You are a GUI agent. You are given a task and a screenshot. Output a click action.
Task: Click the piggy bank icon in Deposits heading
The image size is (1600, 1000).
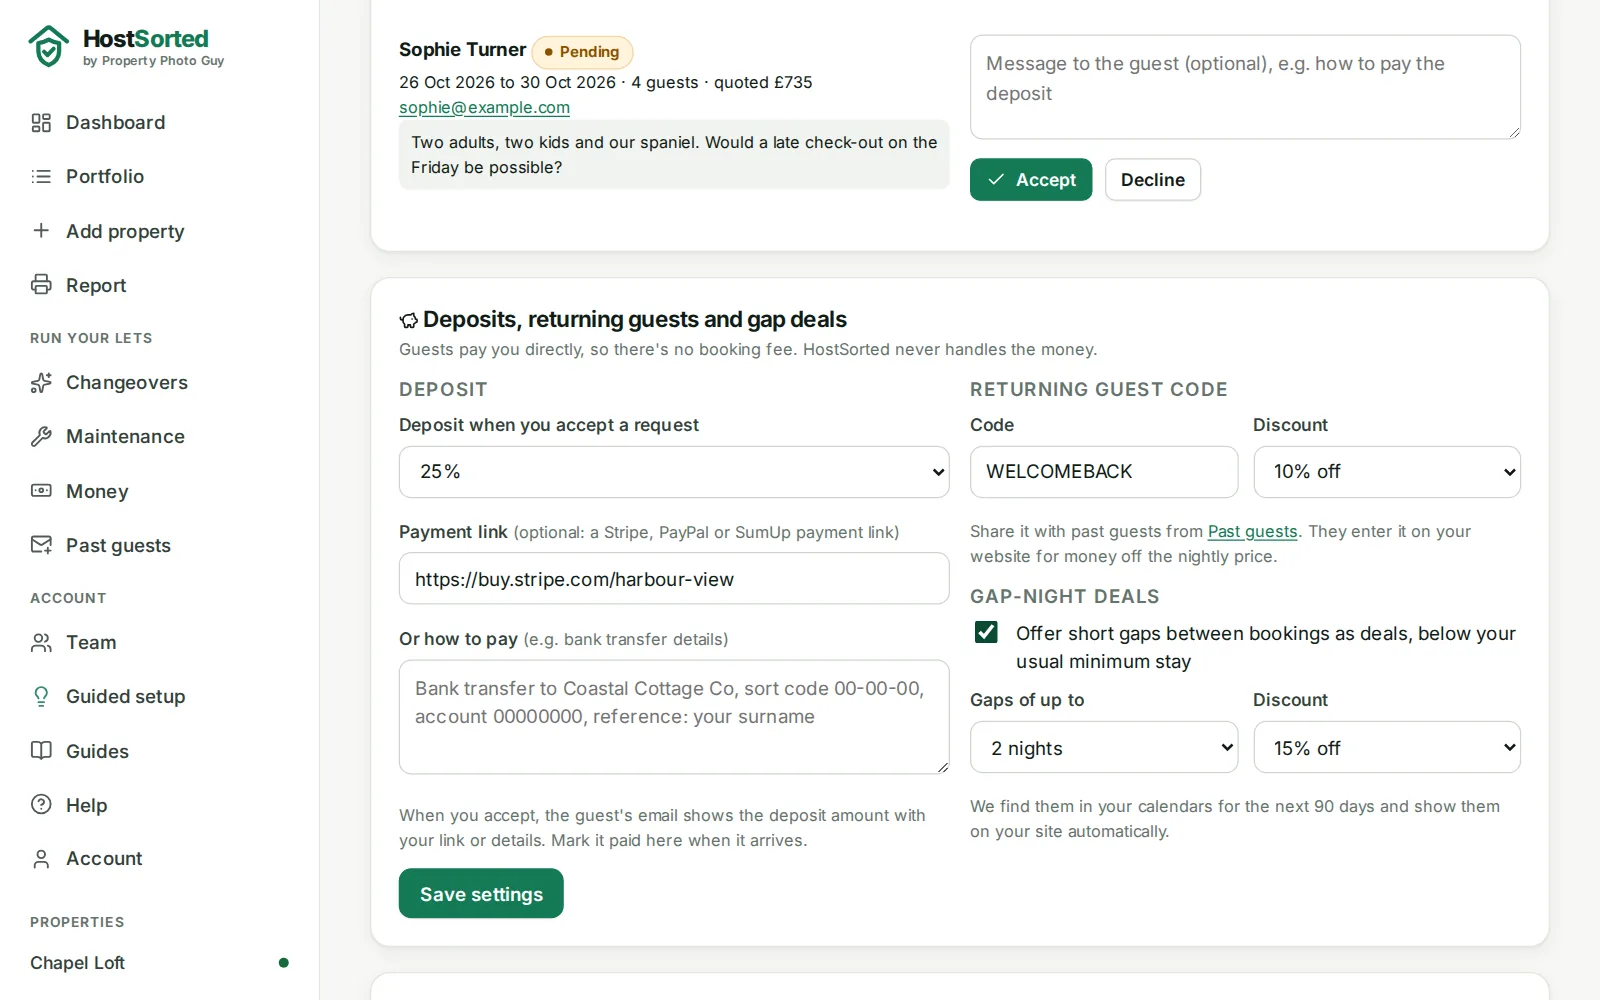point(409,320)
